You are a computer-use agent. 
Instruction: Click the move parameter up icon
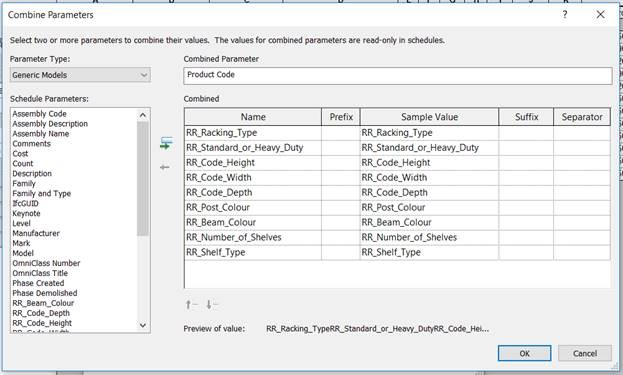(x=191, y=305)
